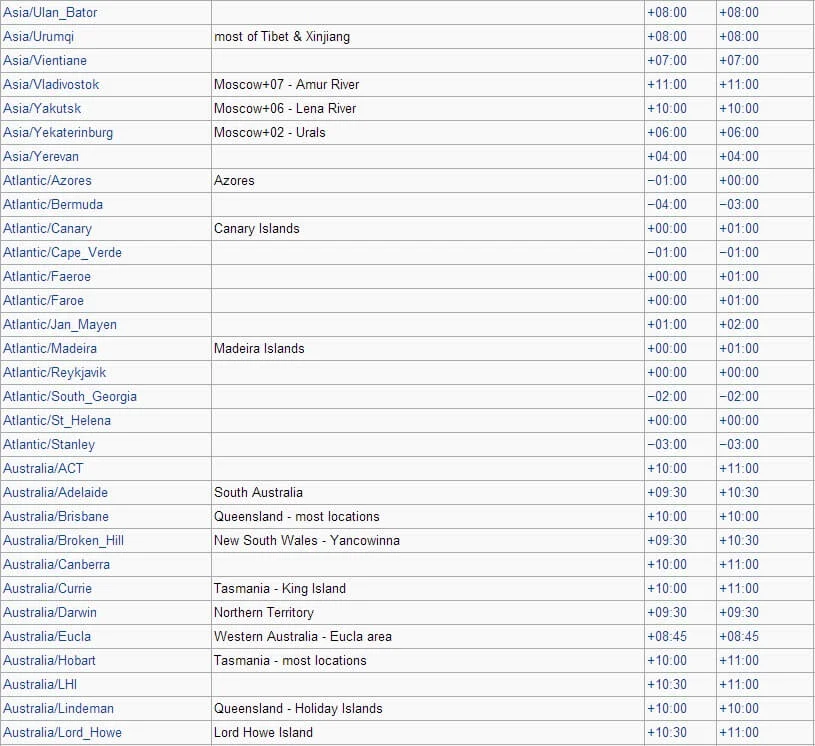Follow the Australia/Eucla link

47,636
